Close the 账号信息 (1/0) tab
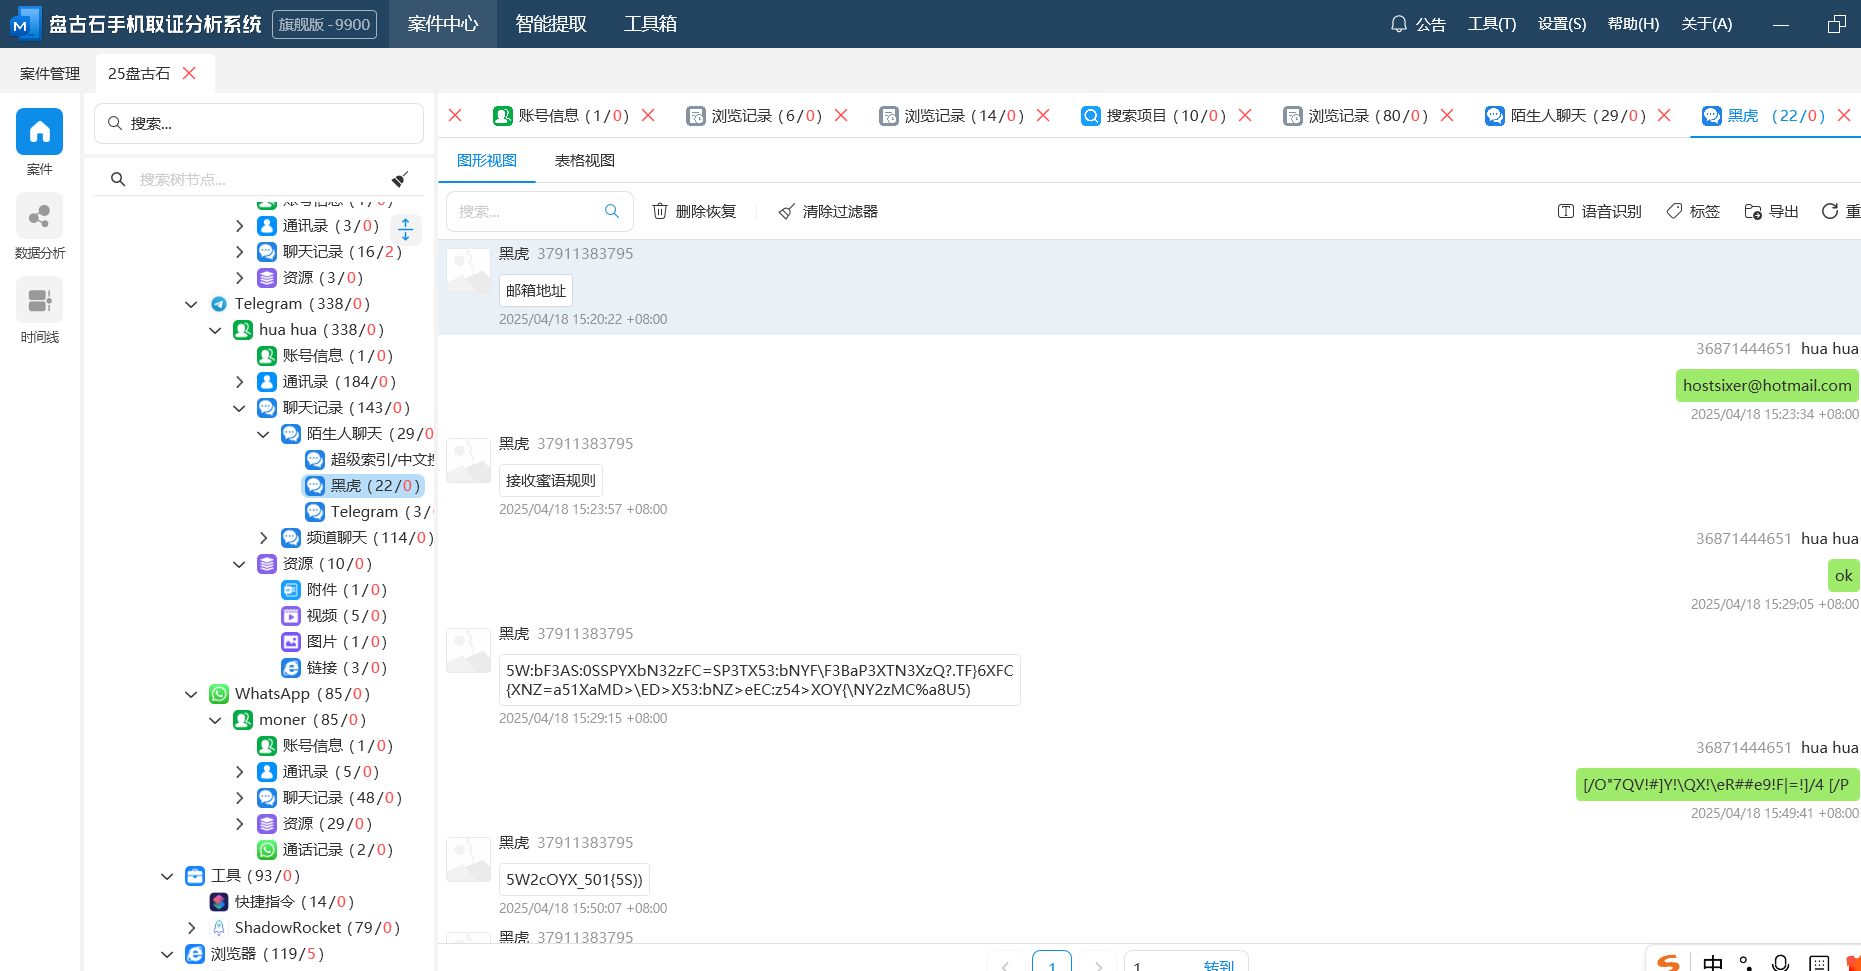This screenshot has width=1861, height=971. 648,116
